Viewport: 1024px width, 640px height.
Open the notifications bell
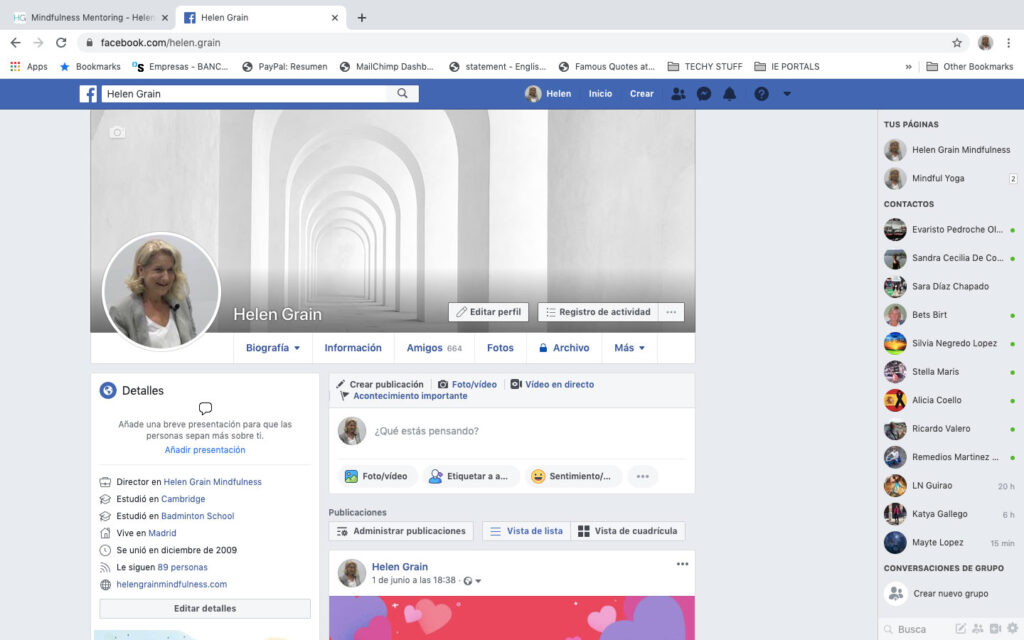(729, 94)
